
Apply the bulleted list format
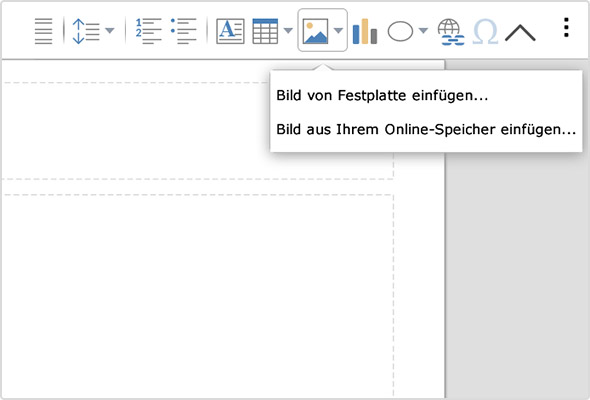coord(183,31)
